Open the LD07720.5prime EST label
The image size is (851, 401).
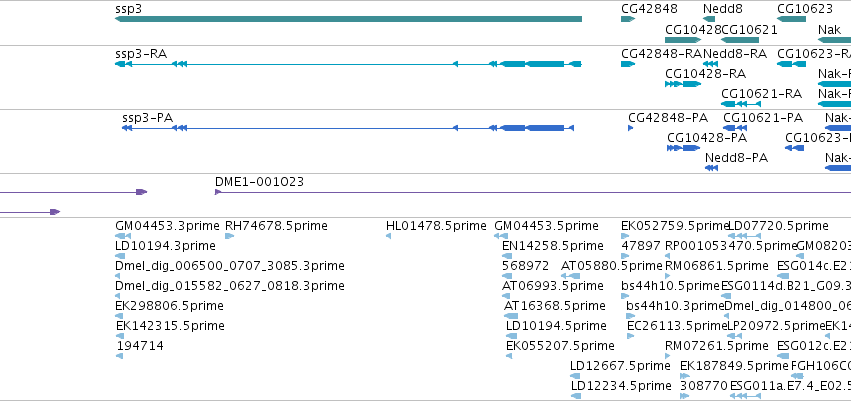click(778, 226)
